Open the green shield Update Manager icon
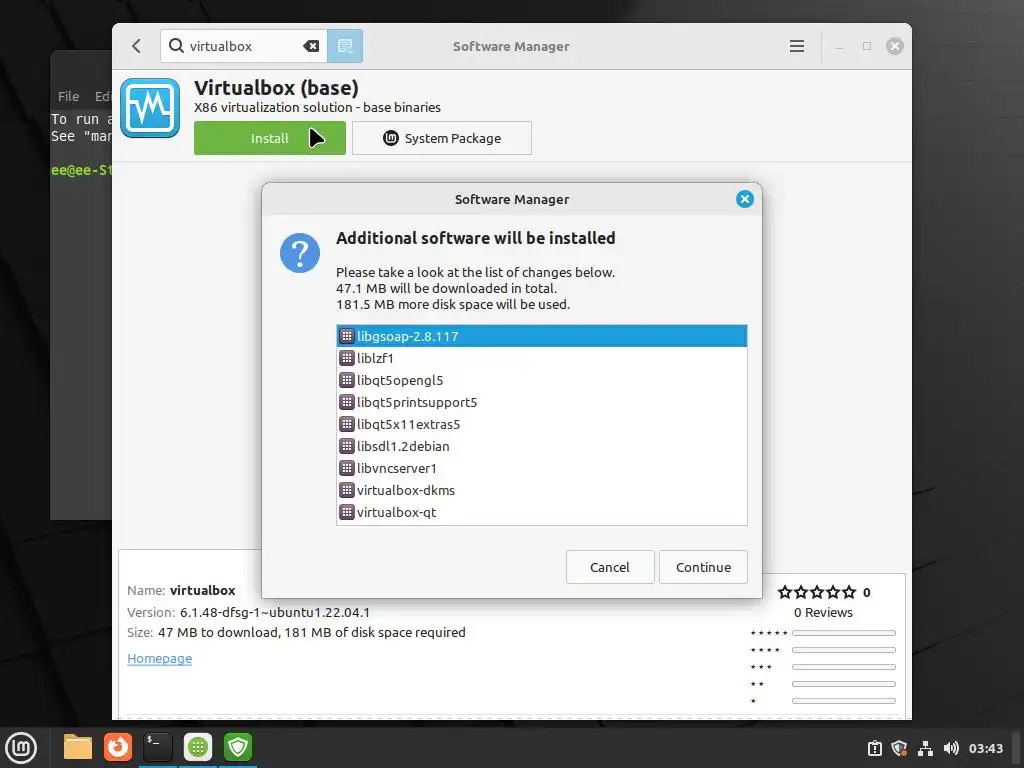 point(238,747)
